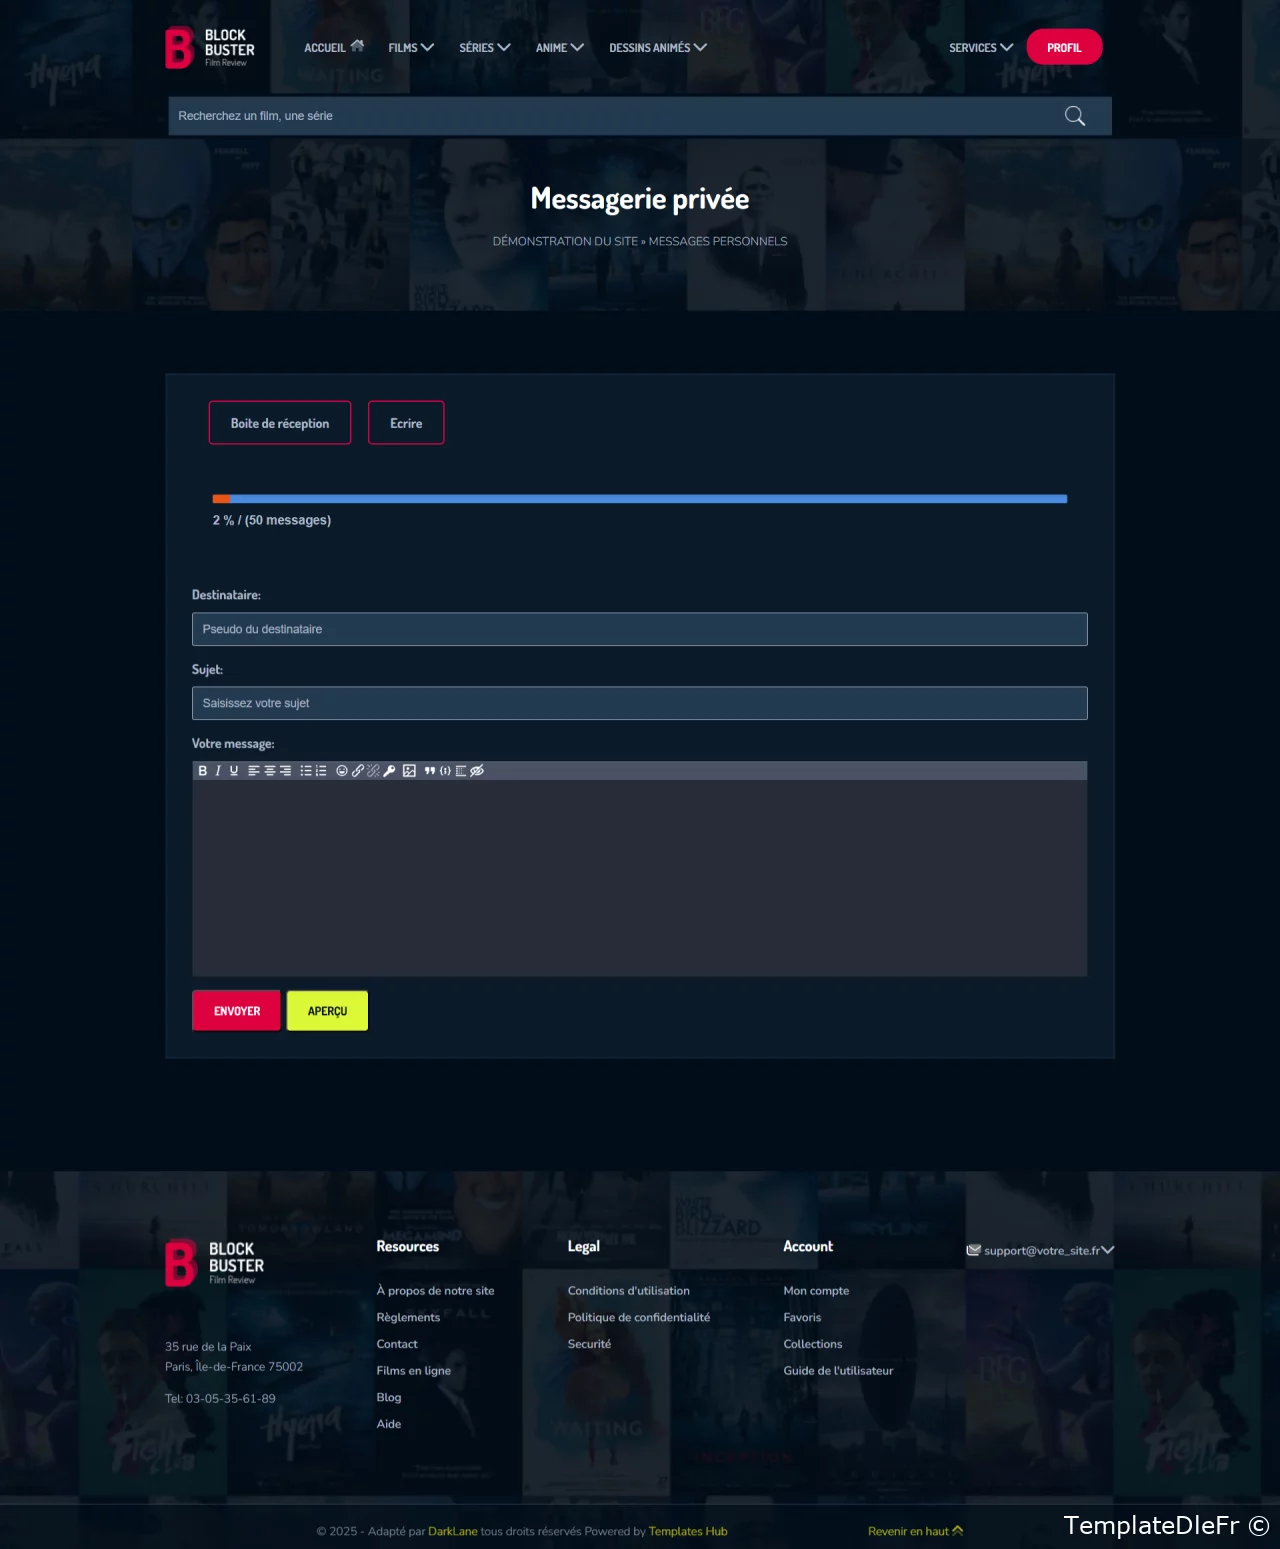This screenshot has height=1549, width=1280.
Task: Expand the Films dropdown menu
Action: [x=410, y=48]
